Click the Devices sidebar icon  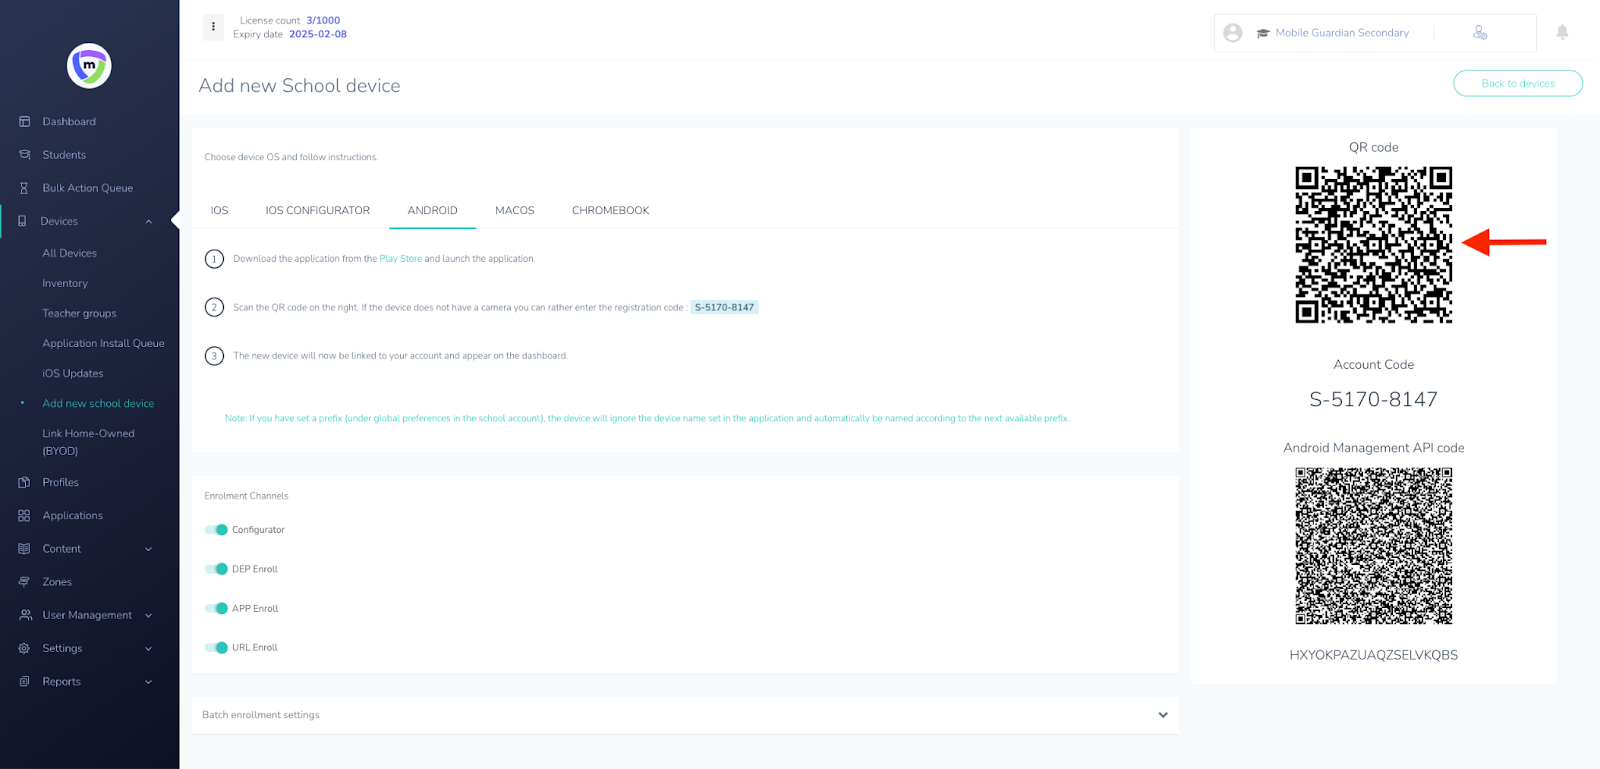click(x=22, y=221)
